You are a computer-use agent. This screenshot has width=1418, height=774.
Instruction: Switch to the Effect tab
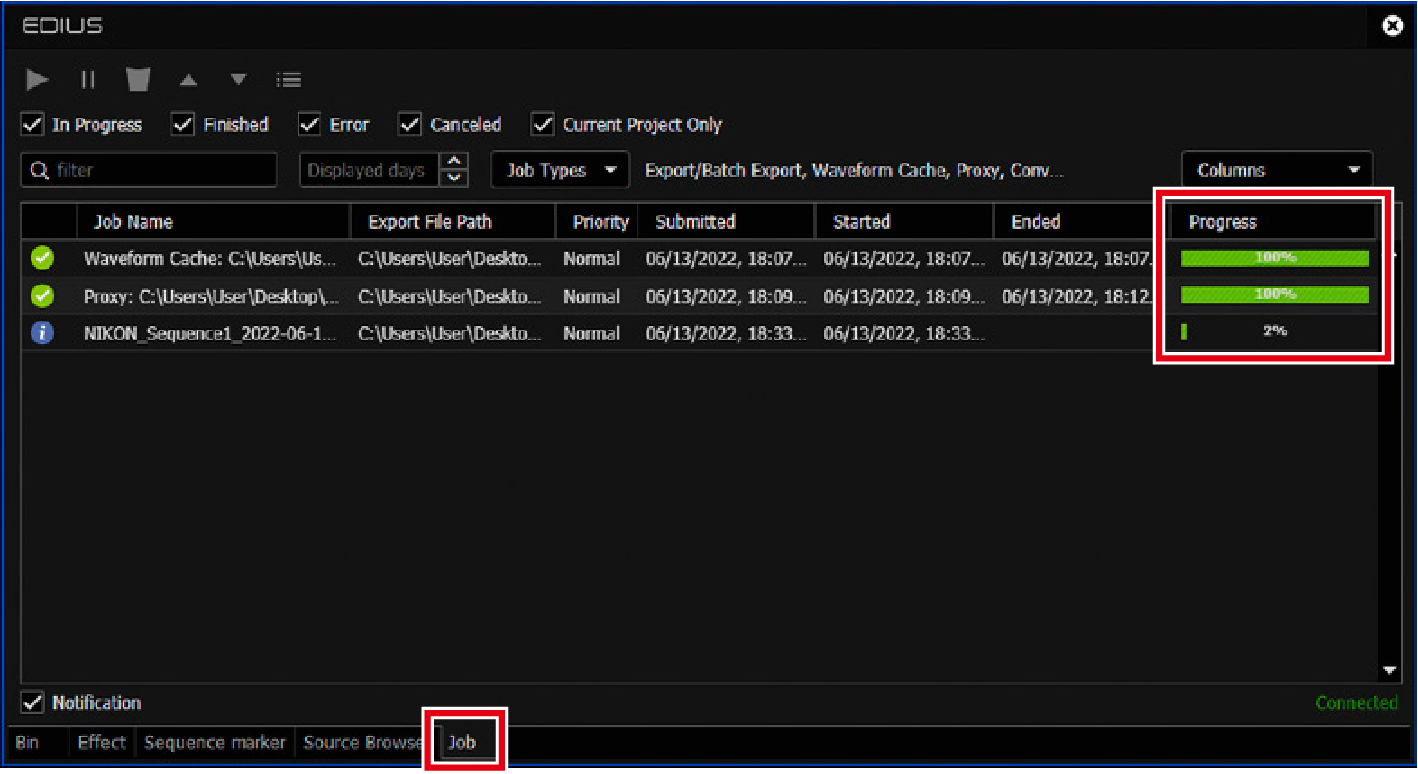click(x=101, y=743)
